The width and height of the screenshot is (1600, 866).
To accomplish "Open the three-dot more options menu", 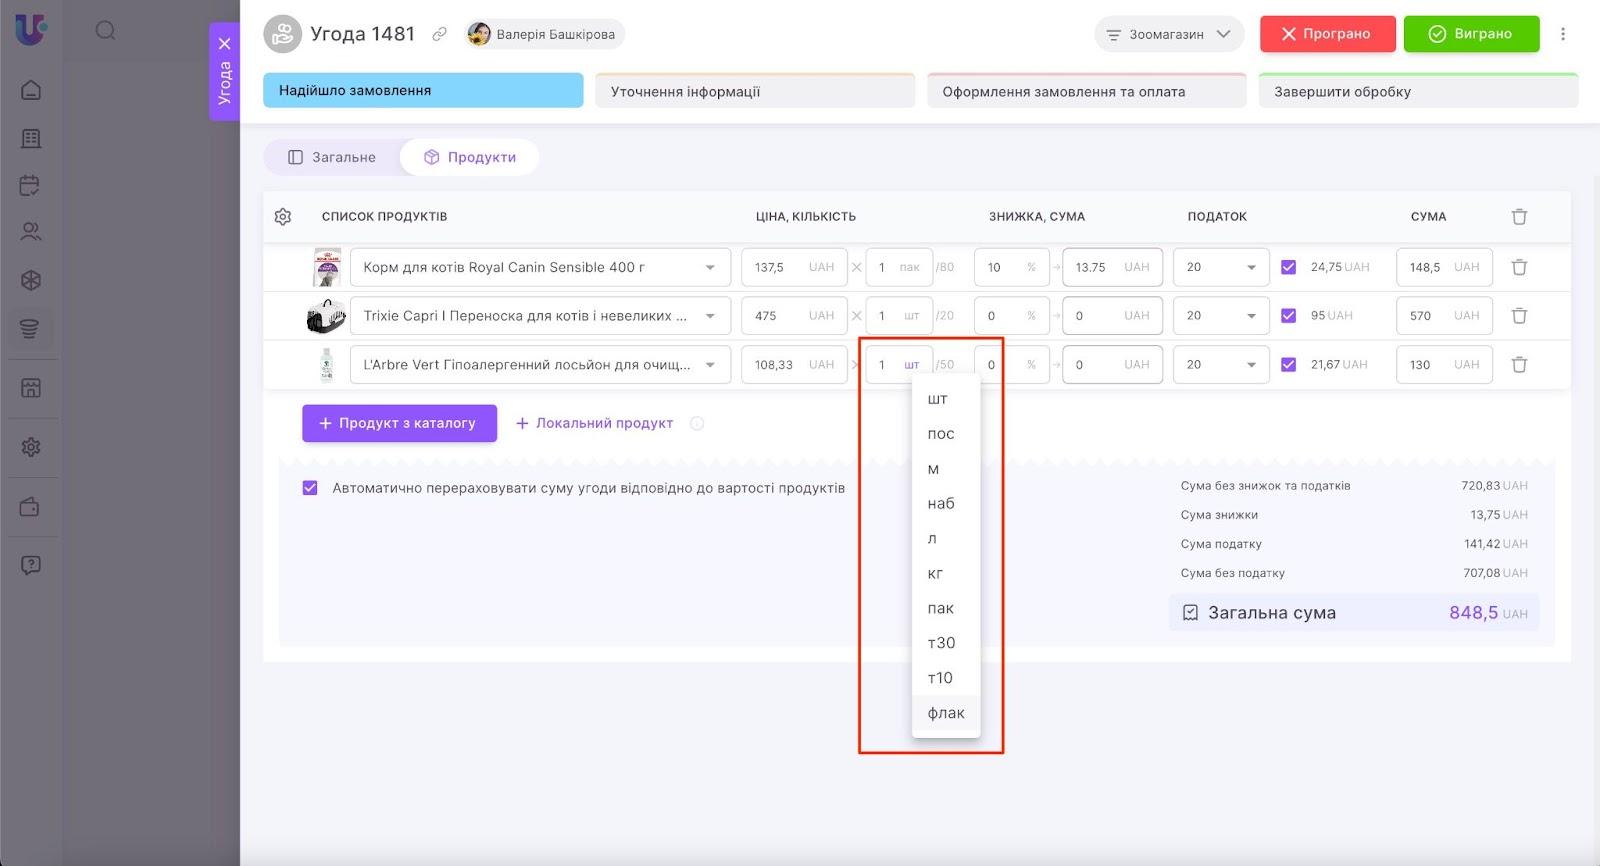I will pyautogui.click(x=1563, y=34).
